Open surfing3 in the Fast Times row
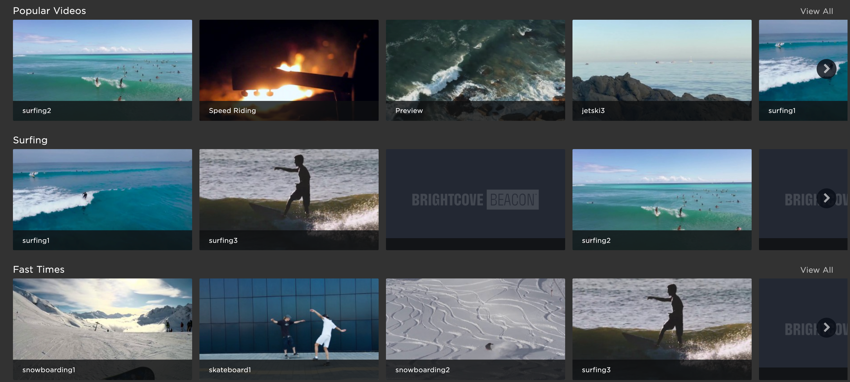 pos(662,329)
